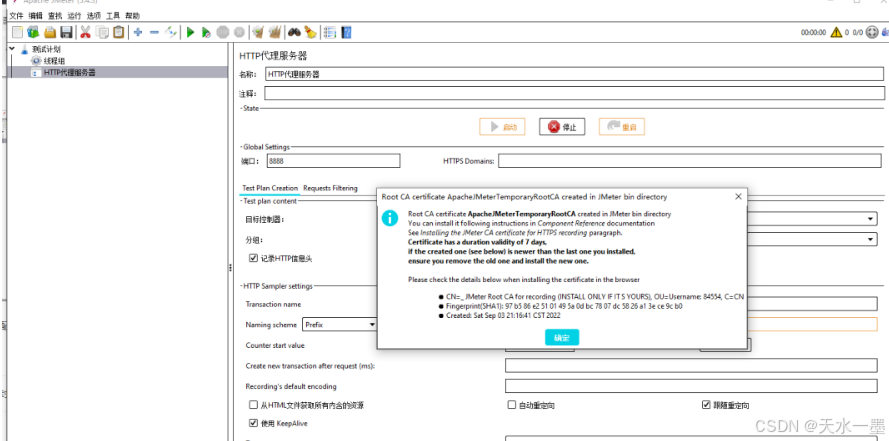Viewport: 889px width, 441px height.
Task: Click the 启动 start button
Action: click(x=502, y=127)
